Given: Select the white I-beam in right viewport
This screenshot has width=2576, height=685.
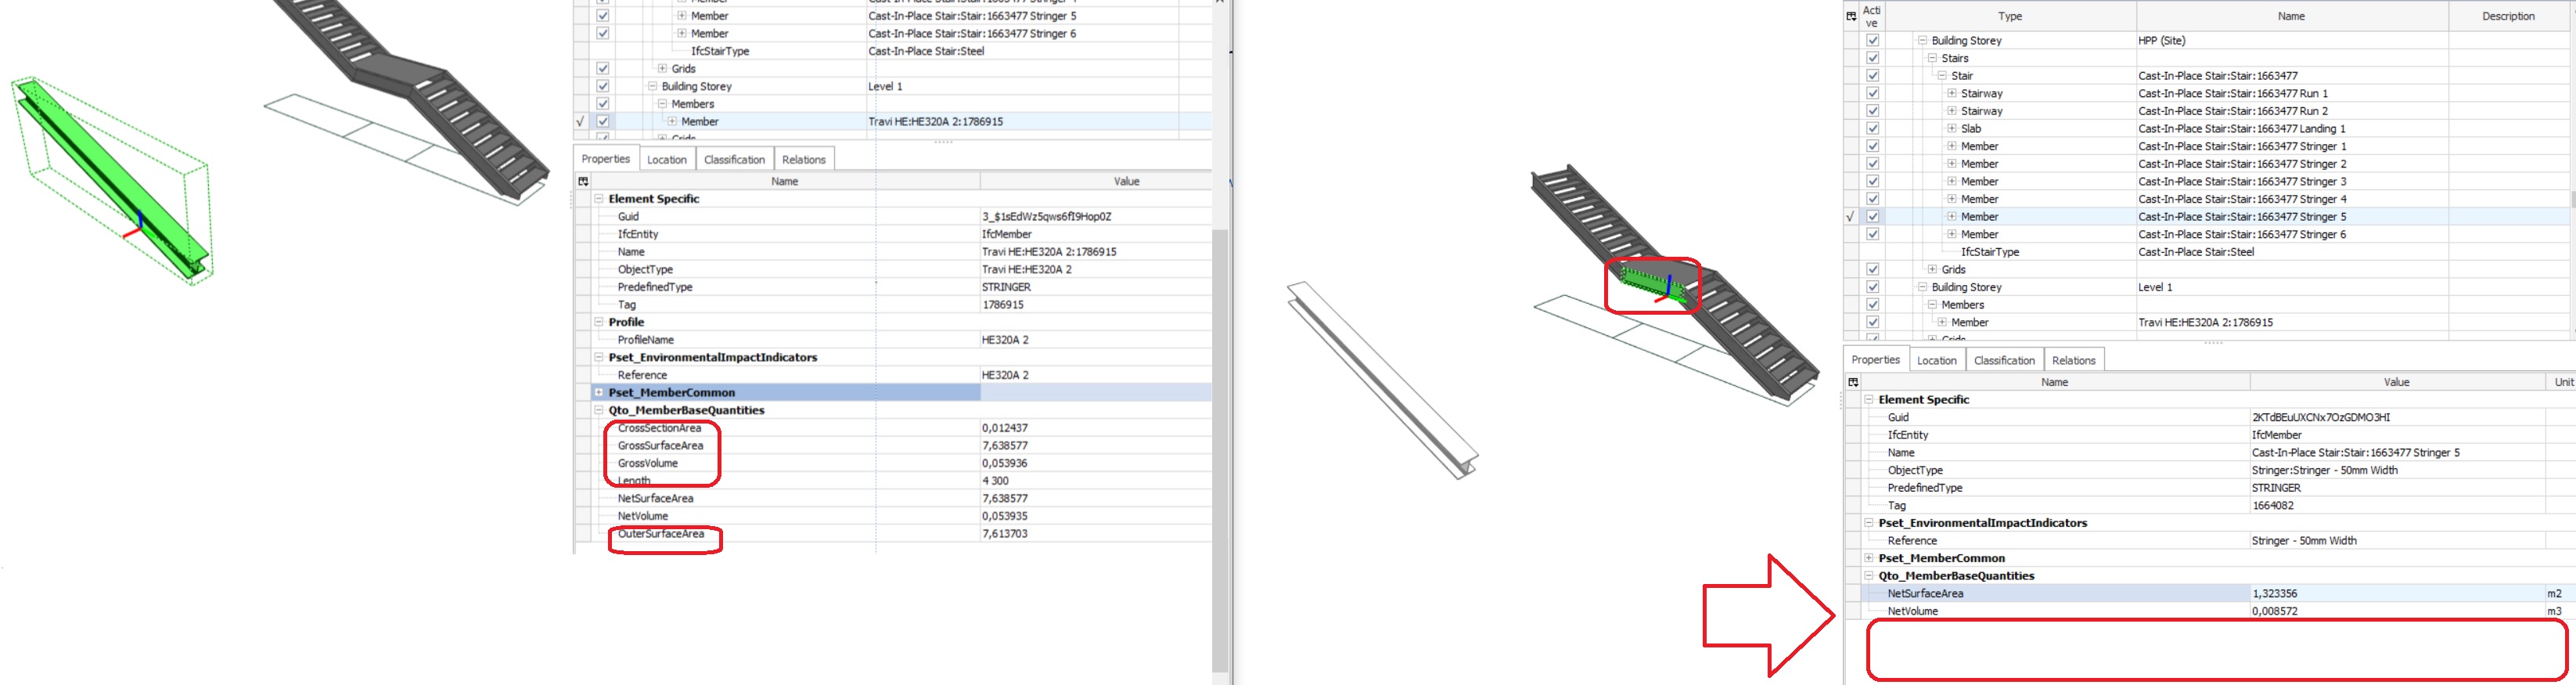Looking at the screenshot, I should pyautogui.click(x=1382, y=380).
